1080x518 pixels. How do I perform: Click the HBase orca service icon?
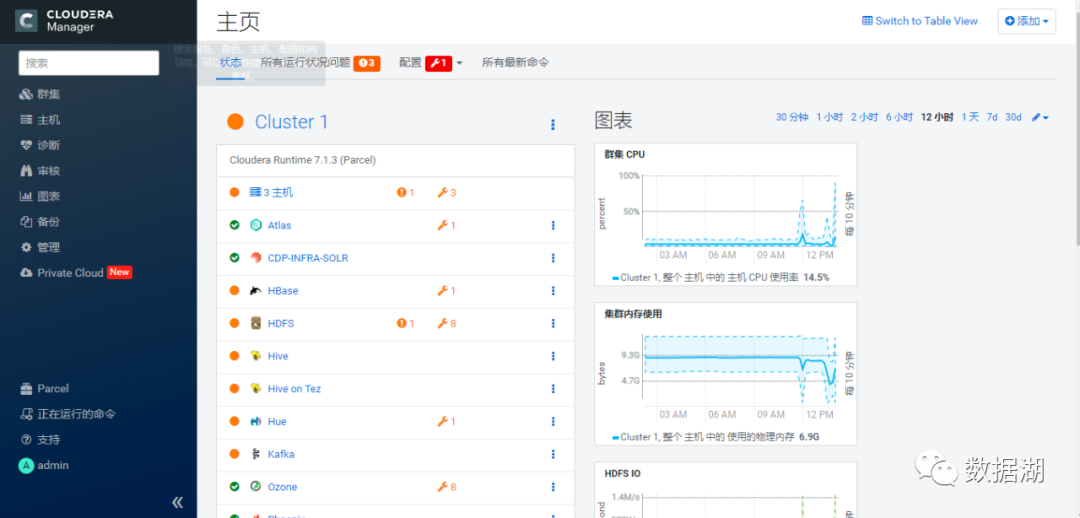pos(256,291)
